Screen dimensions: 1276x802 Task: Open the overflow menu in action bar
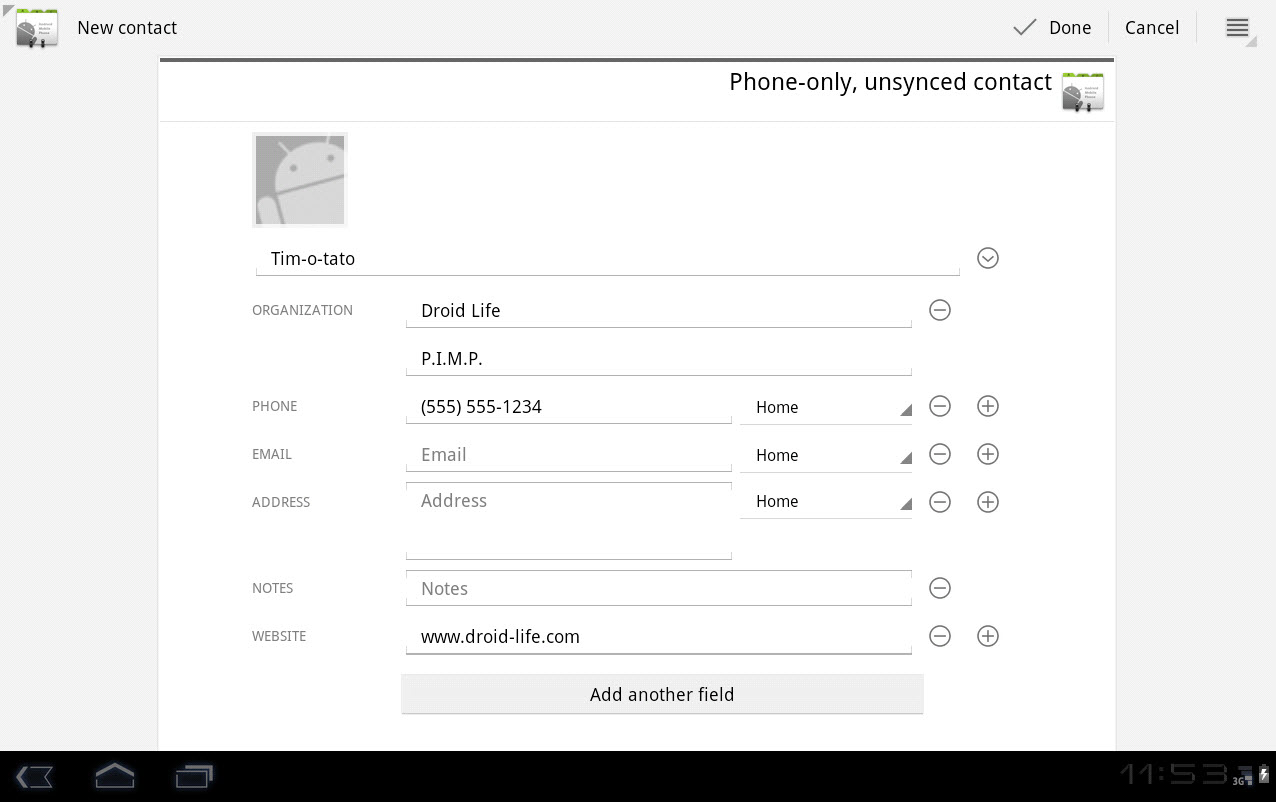[x=1237, y=28]
